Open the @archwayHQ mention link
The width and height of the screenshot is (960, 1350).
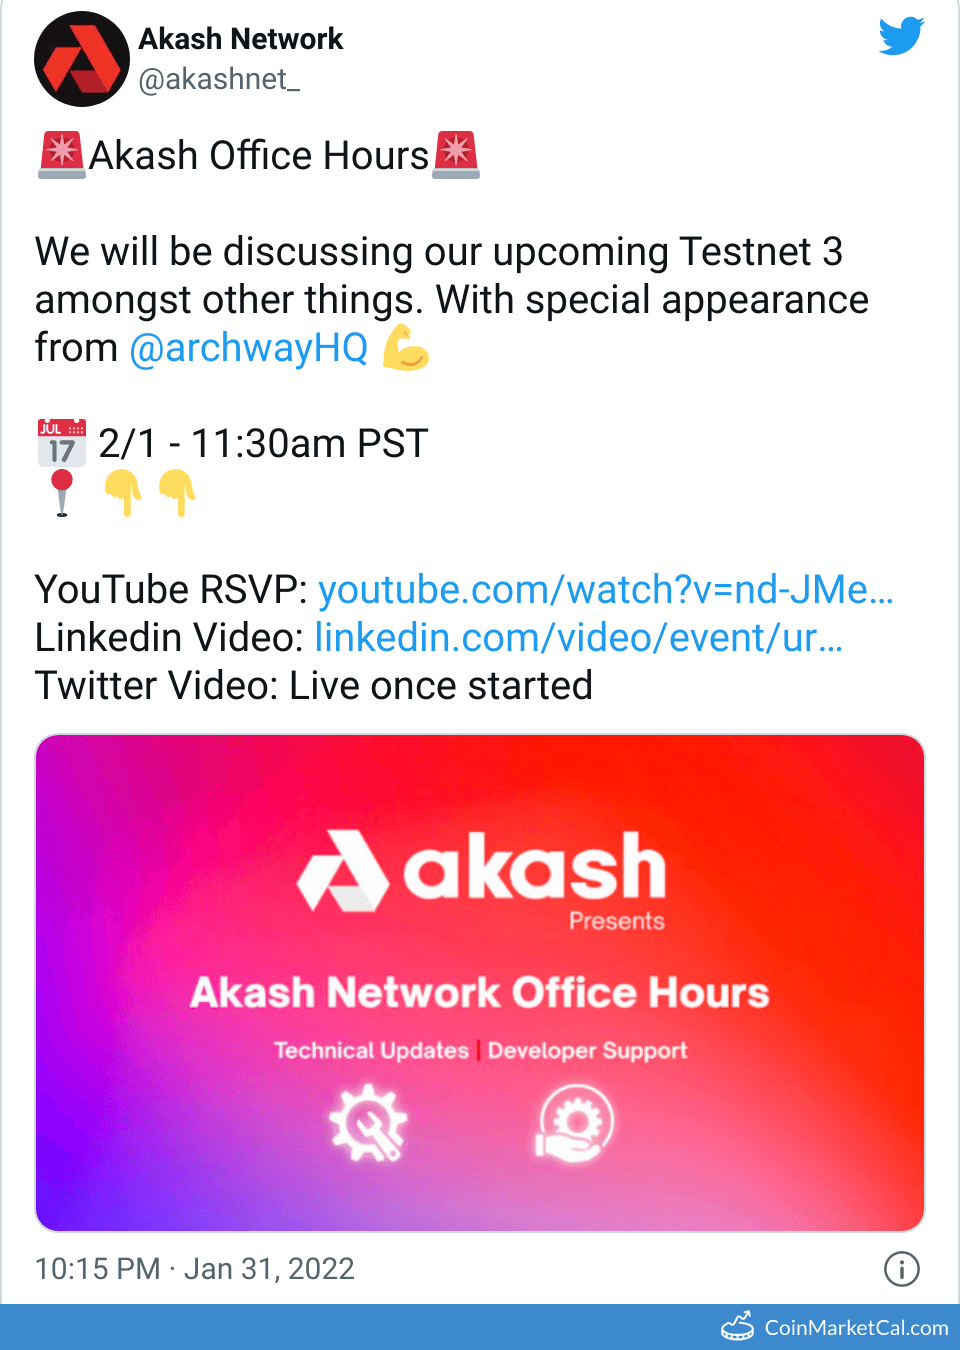pos(249,348)
